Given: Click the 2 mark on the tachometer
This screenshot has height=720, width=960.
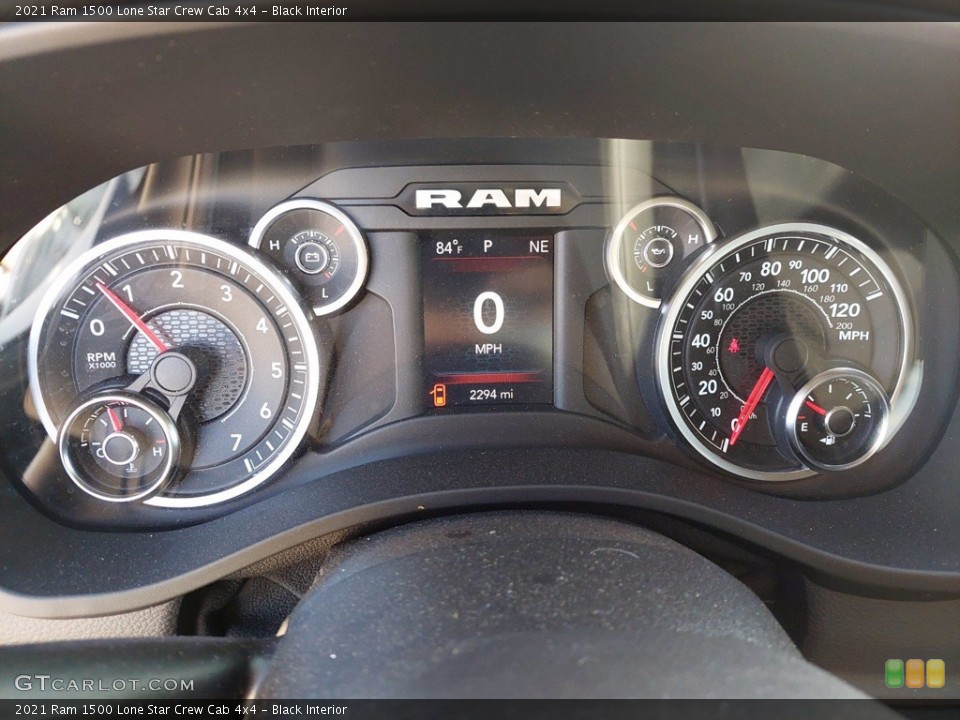Looking at the screenshot, I should (x=177, y=279).
